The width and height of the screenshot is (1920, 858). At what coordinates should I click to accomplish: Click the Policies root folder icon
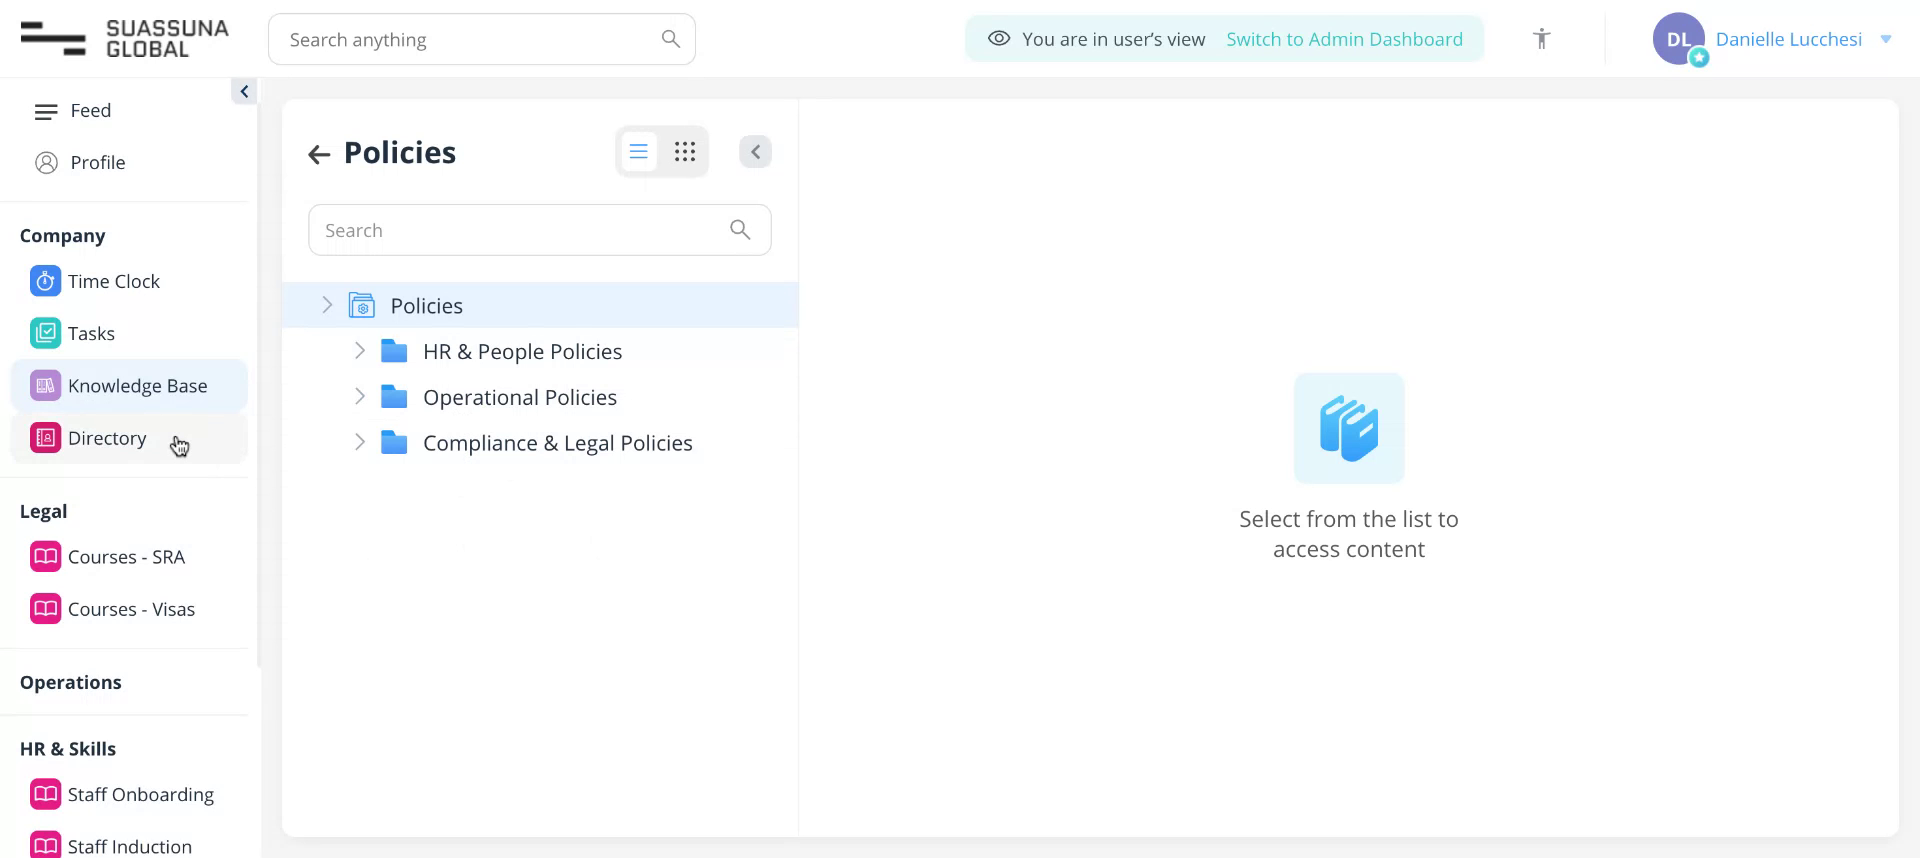(362, 305)
